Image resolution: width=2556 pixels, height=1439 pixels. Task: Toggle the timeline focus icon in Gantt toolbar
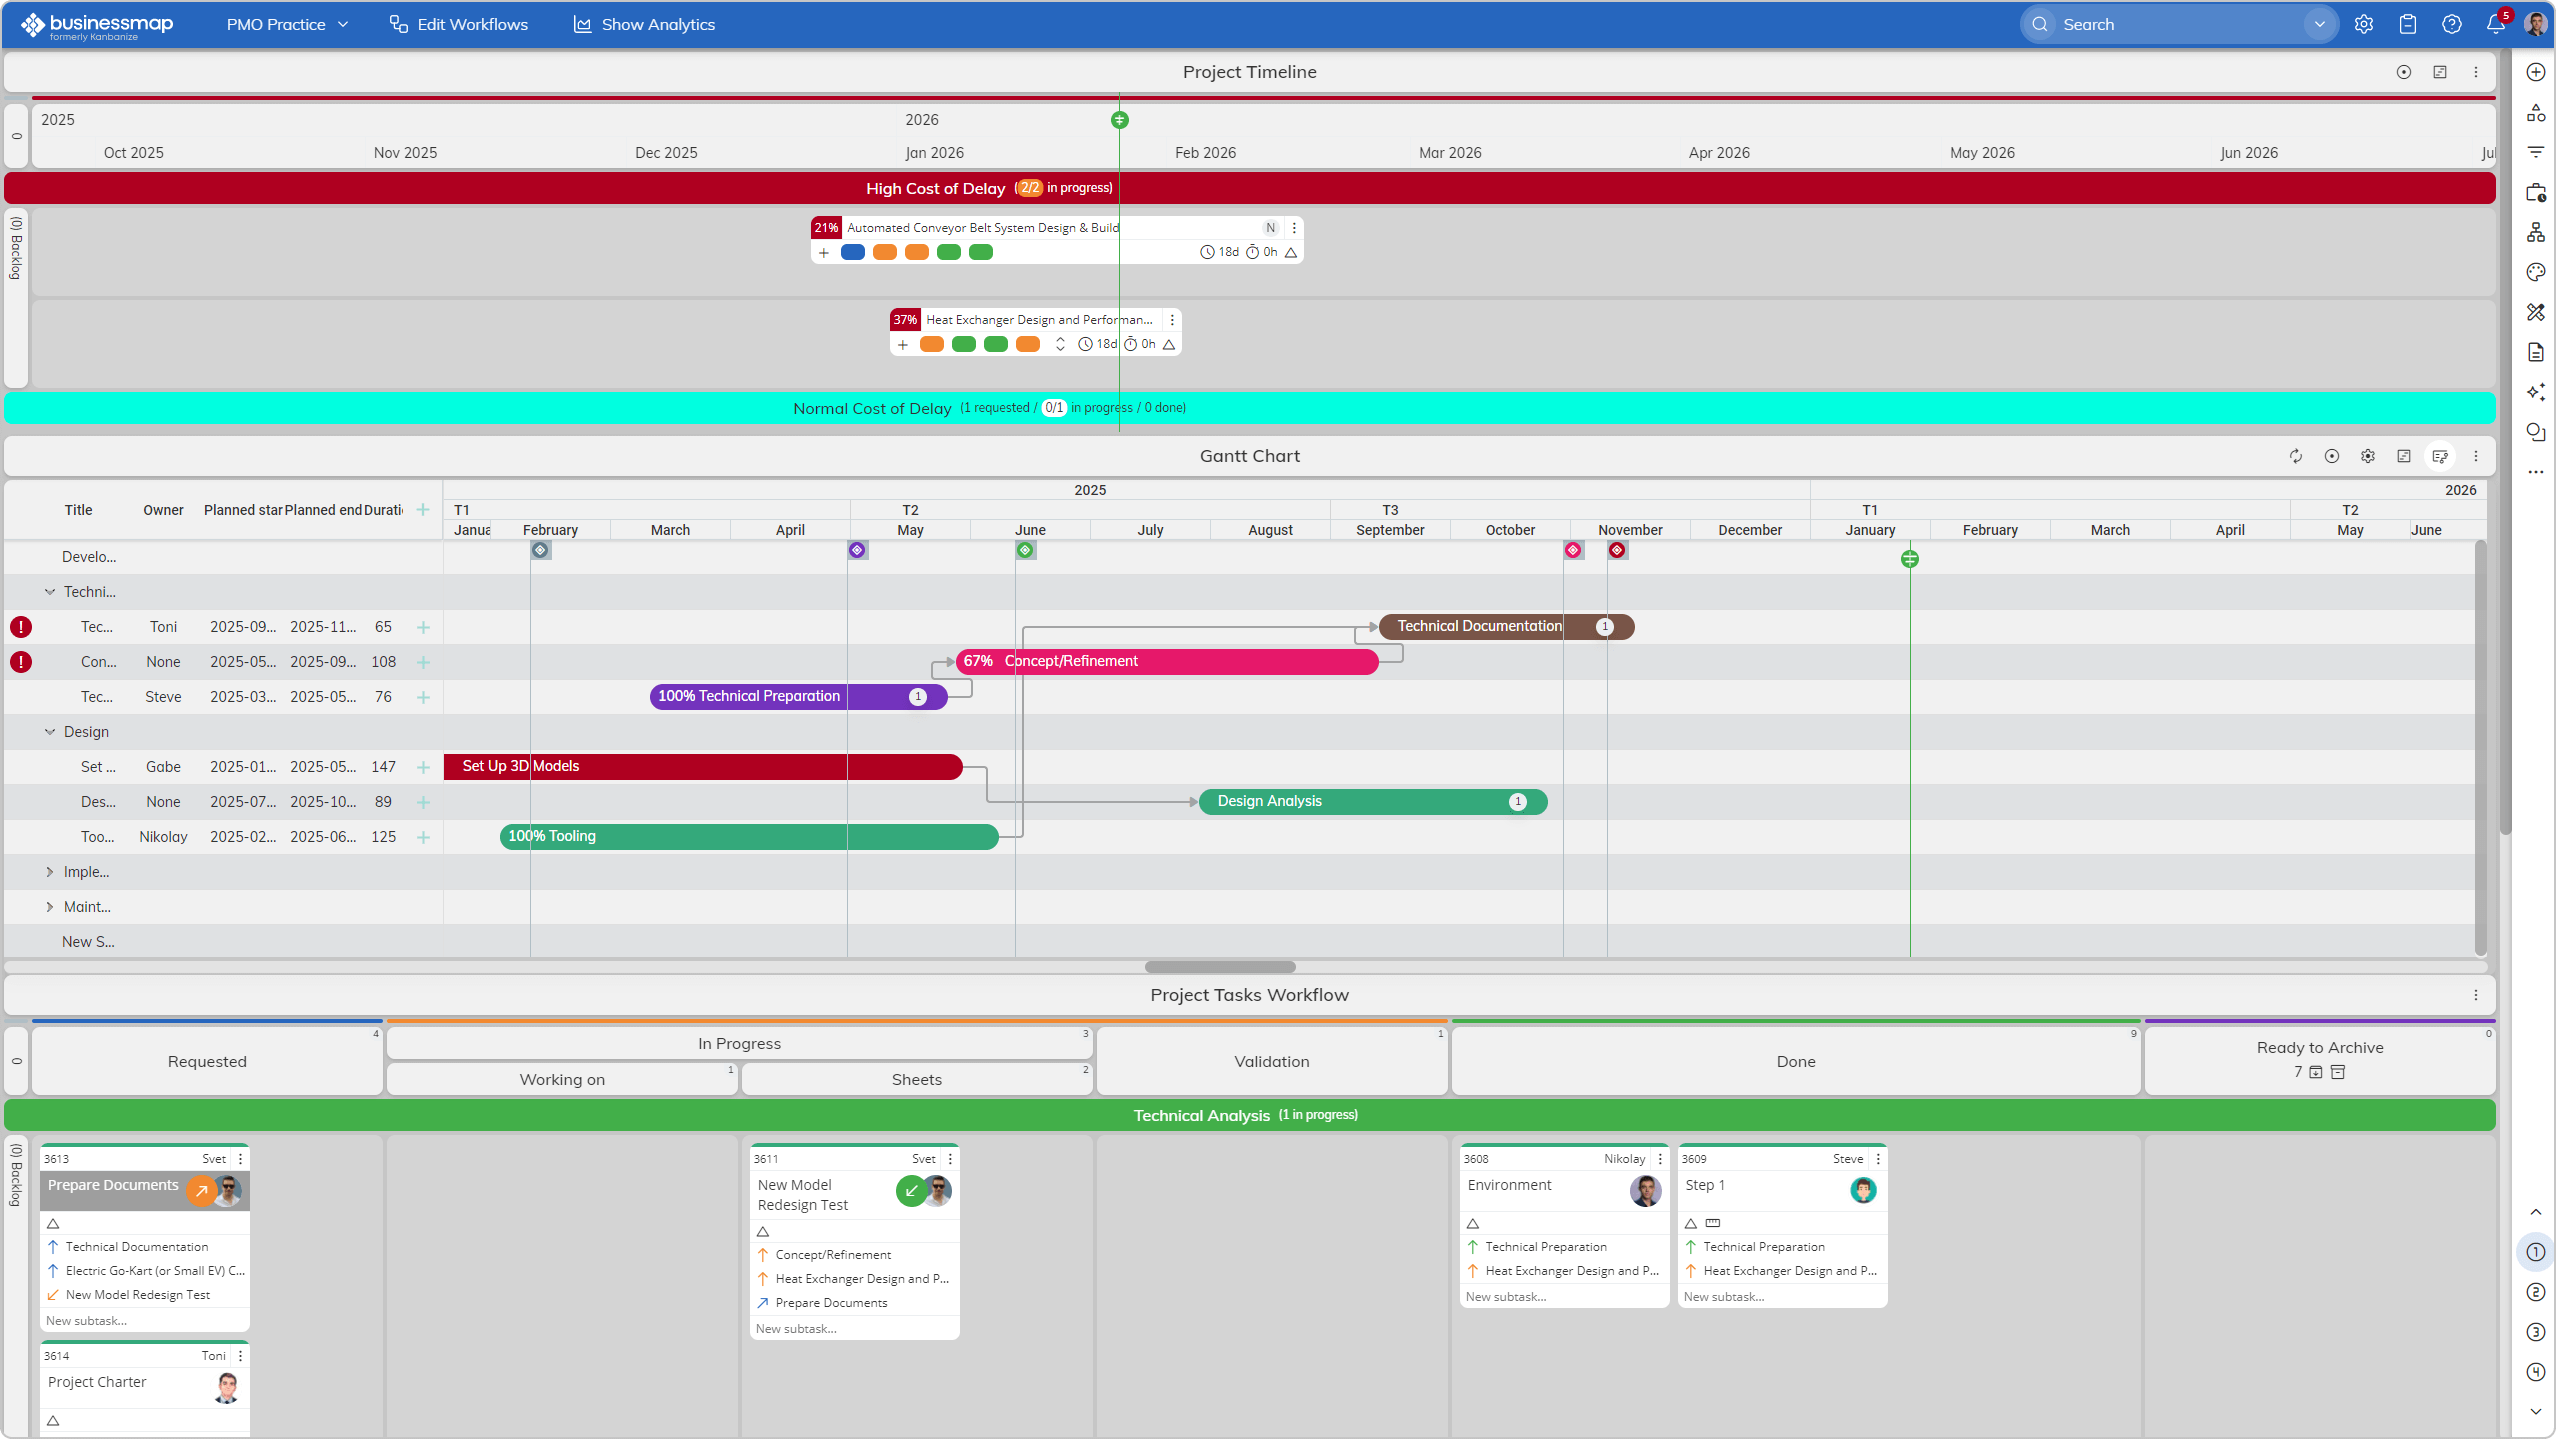coord(2332,456)
